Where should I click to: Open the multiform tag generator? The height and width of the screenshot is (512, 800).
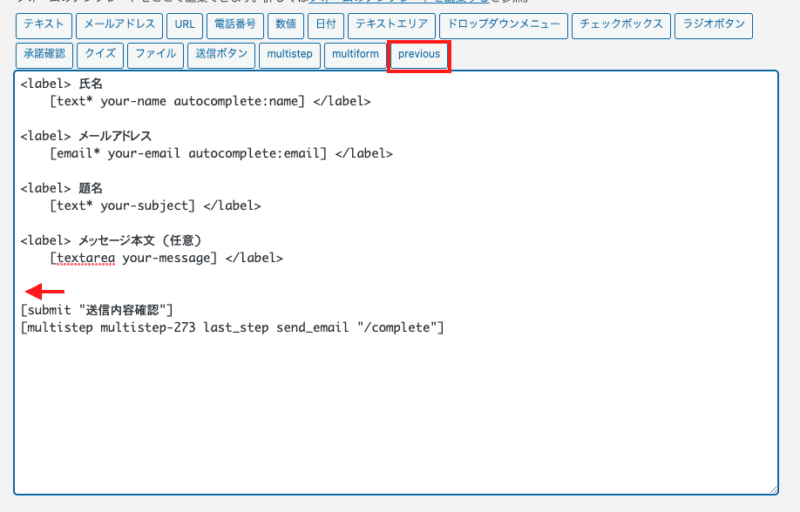(355, 55)
